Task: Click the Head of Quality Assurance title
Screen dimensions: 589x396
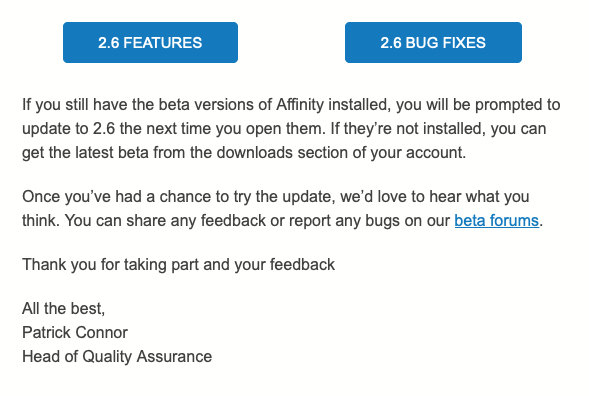Action: 117,357
